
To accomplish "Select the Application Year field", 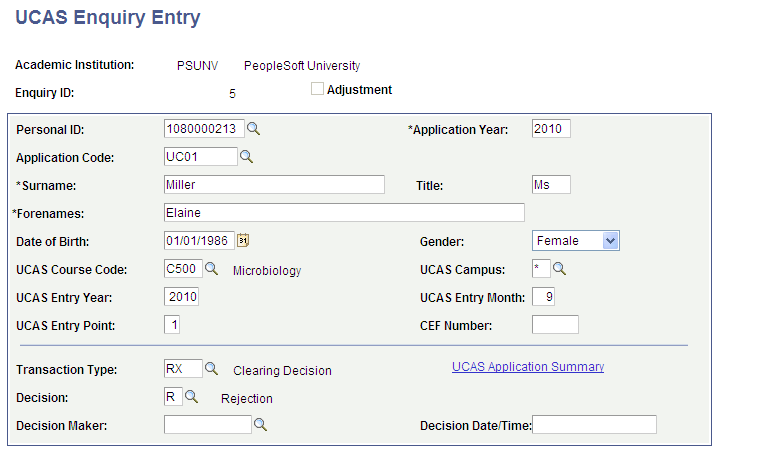I will pos(550,128).
